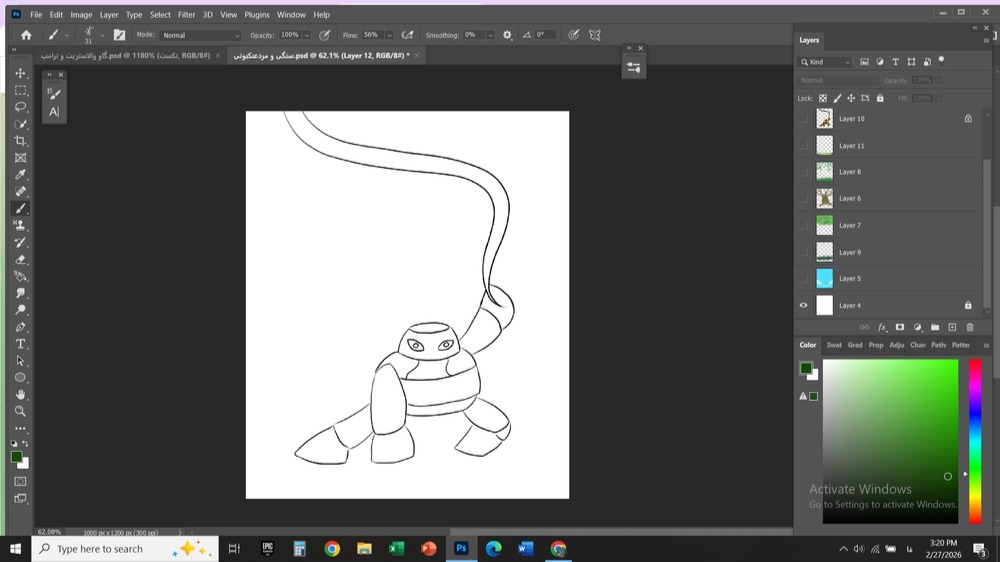The image size is (1000, 562).
Task: Select the Eyedropper tool
Action: (x=20, y=175)
